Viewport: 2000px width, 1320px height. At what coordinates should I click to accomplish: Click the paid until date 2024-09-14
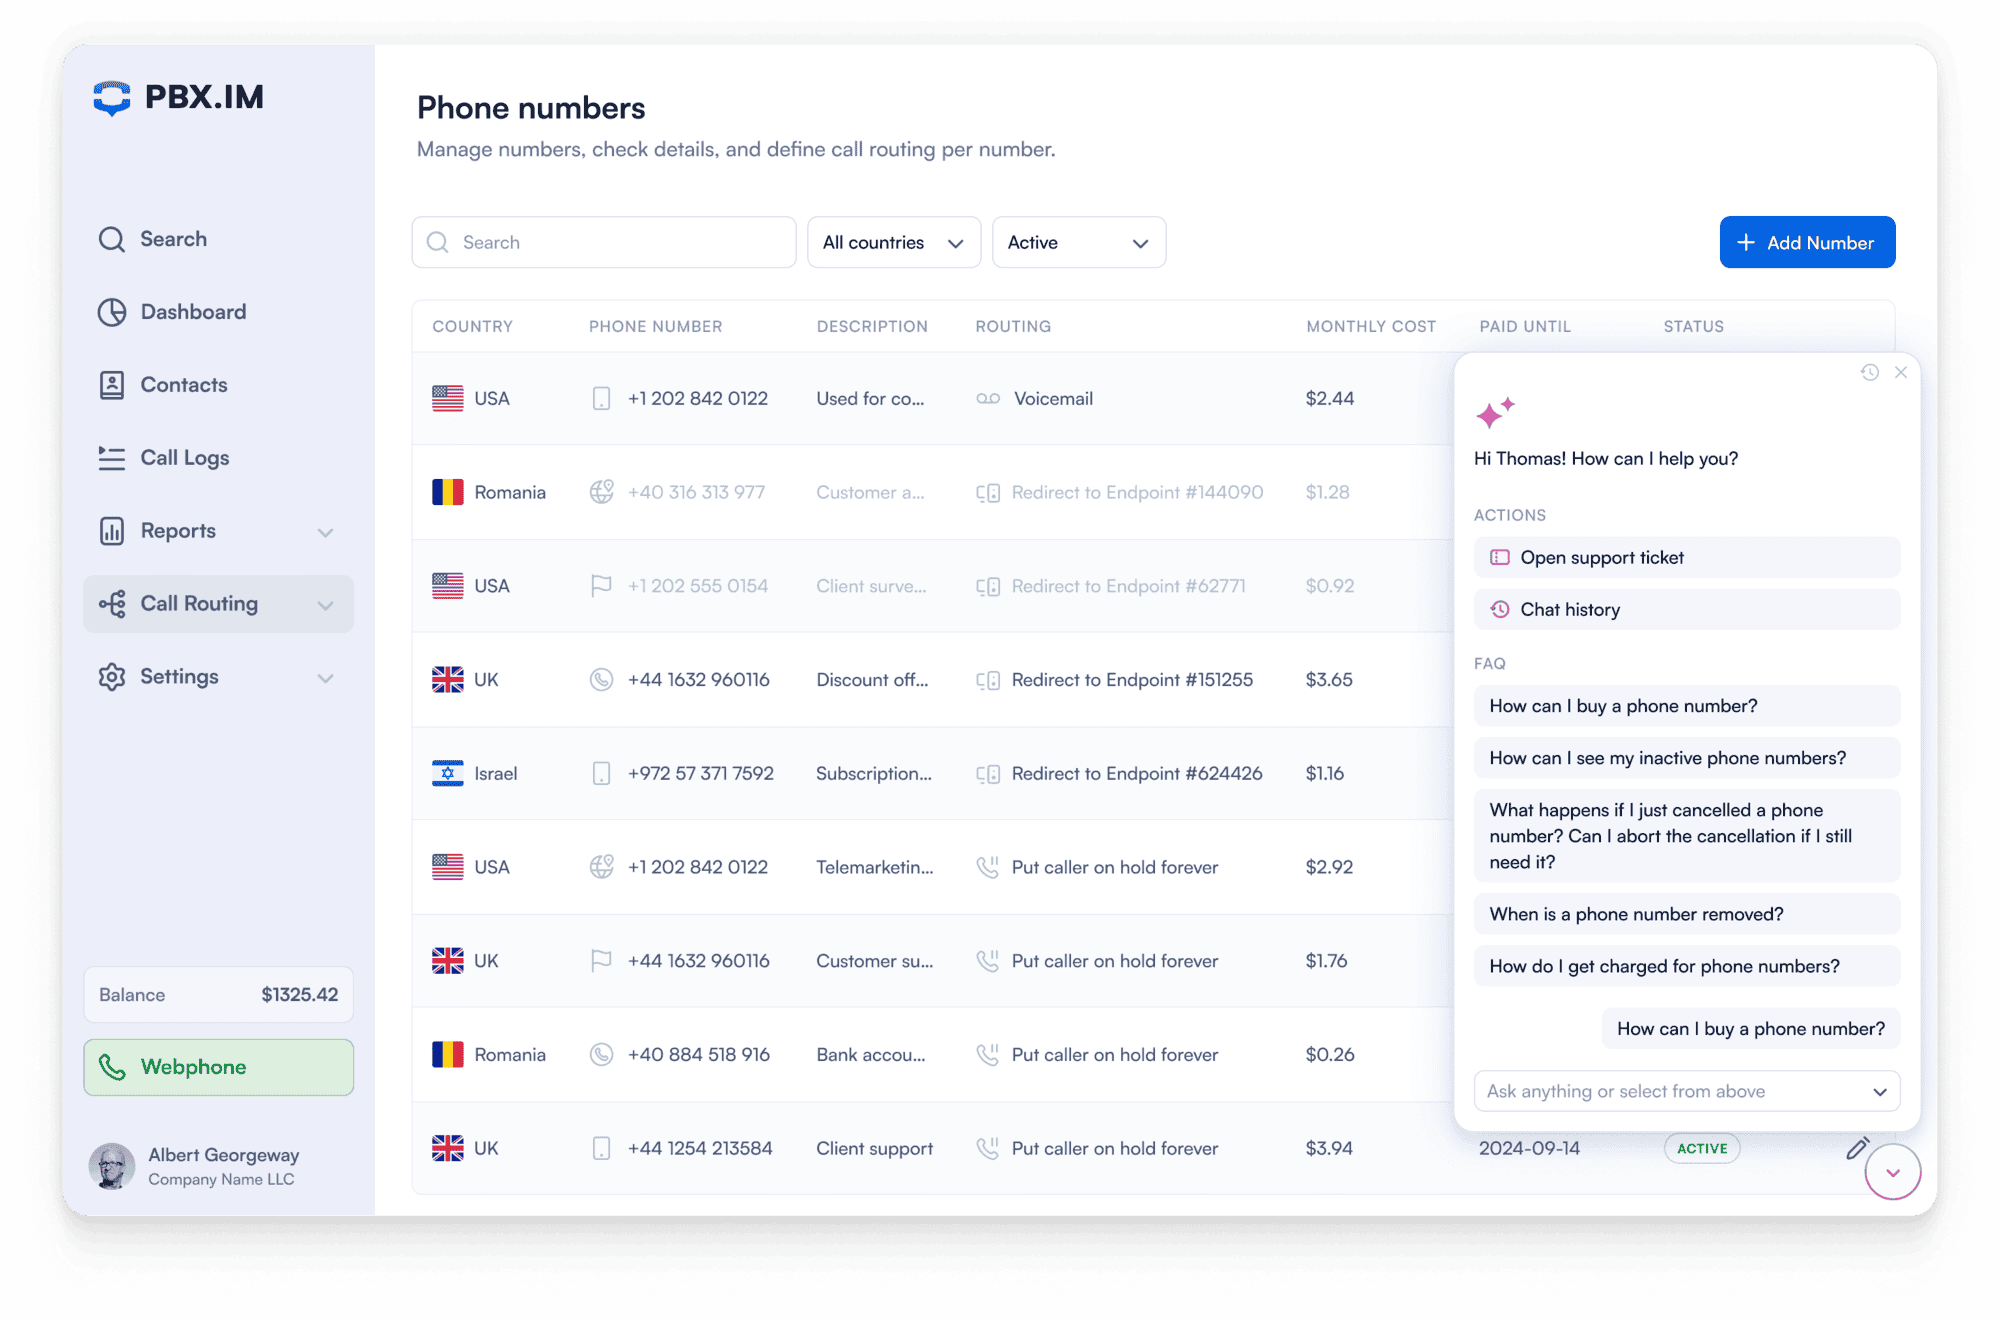(1529, 1149)
